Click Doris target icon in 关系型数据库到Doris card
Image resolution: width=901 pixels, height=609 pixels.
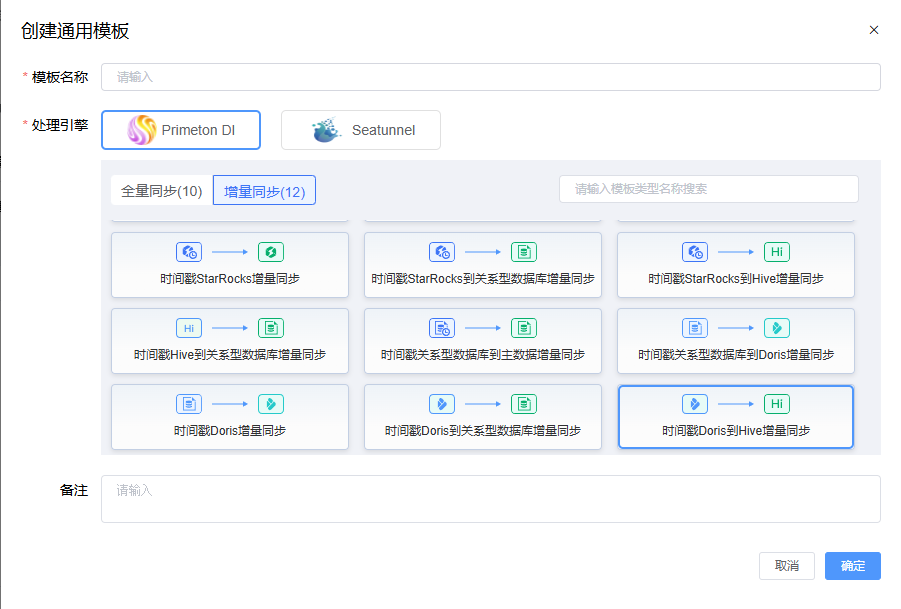(x=776, y=328)
